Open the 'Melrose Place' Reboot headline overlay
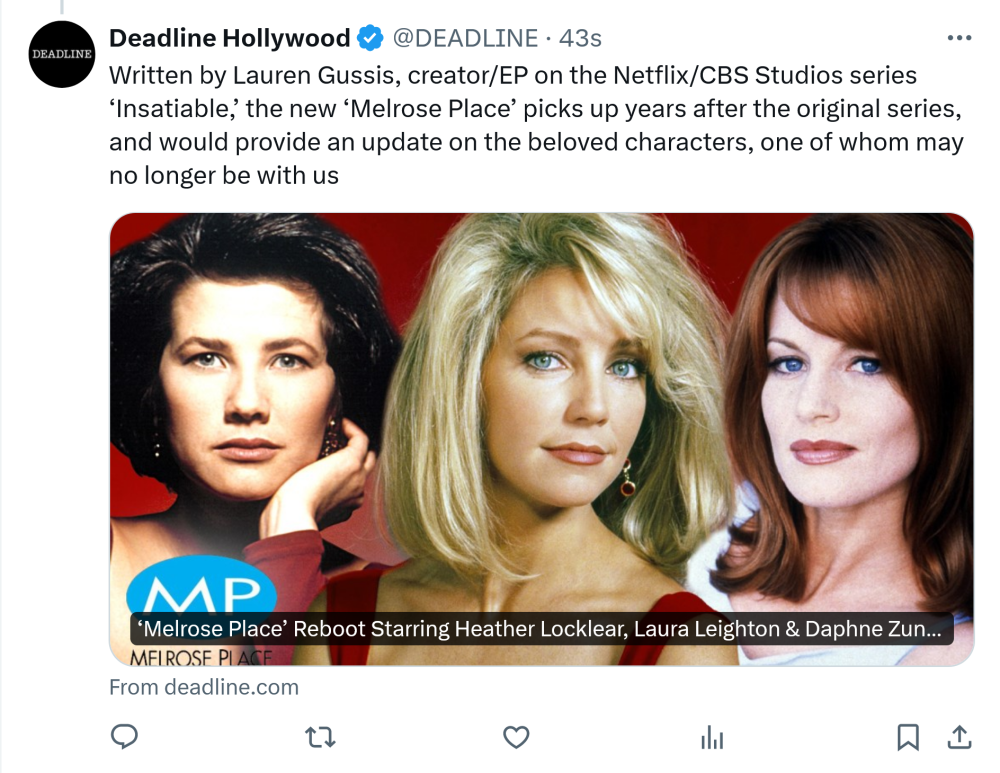 click(x=541, y=629)
